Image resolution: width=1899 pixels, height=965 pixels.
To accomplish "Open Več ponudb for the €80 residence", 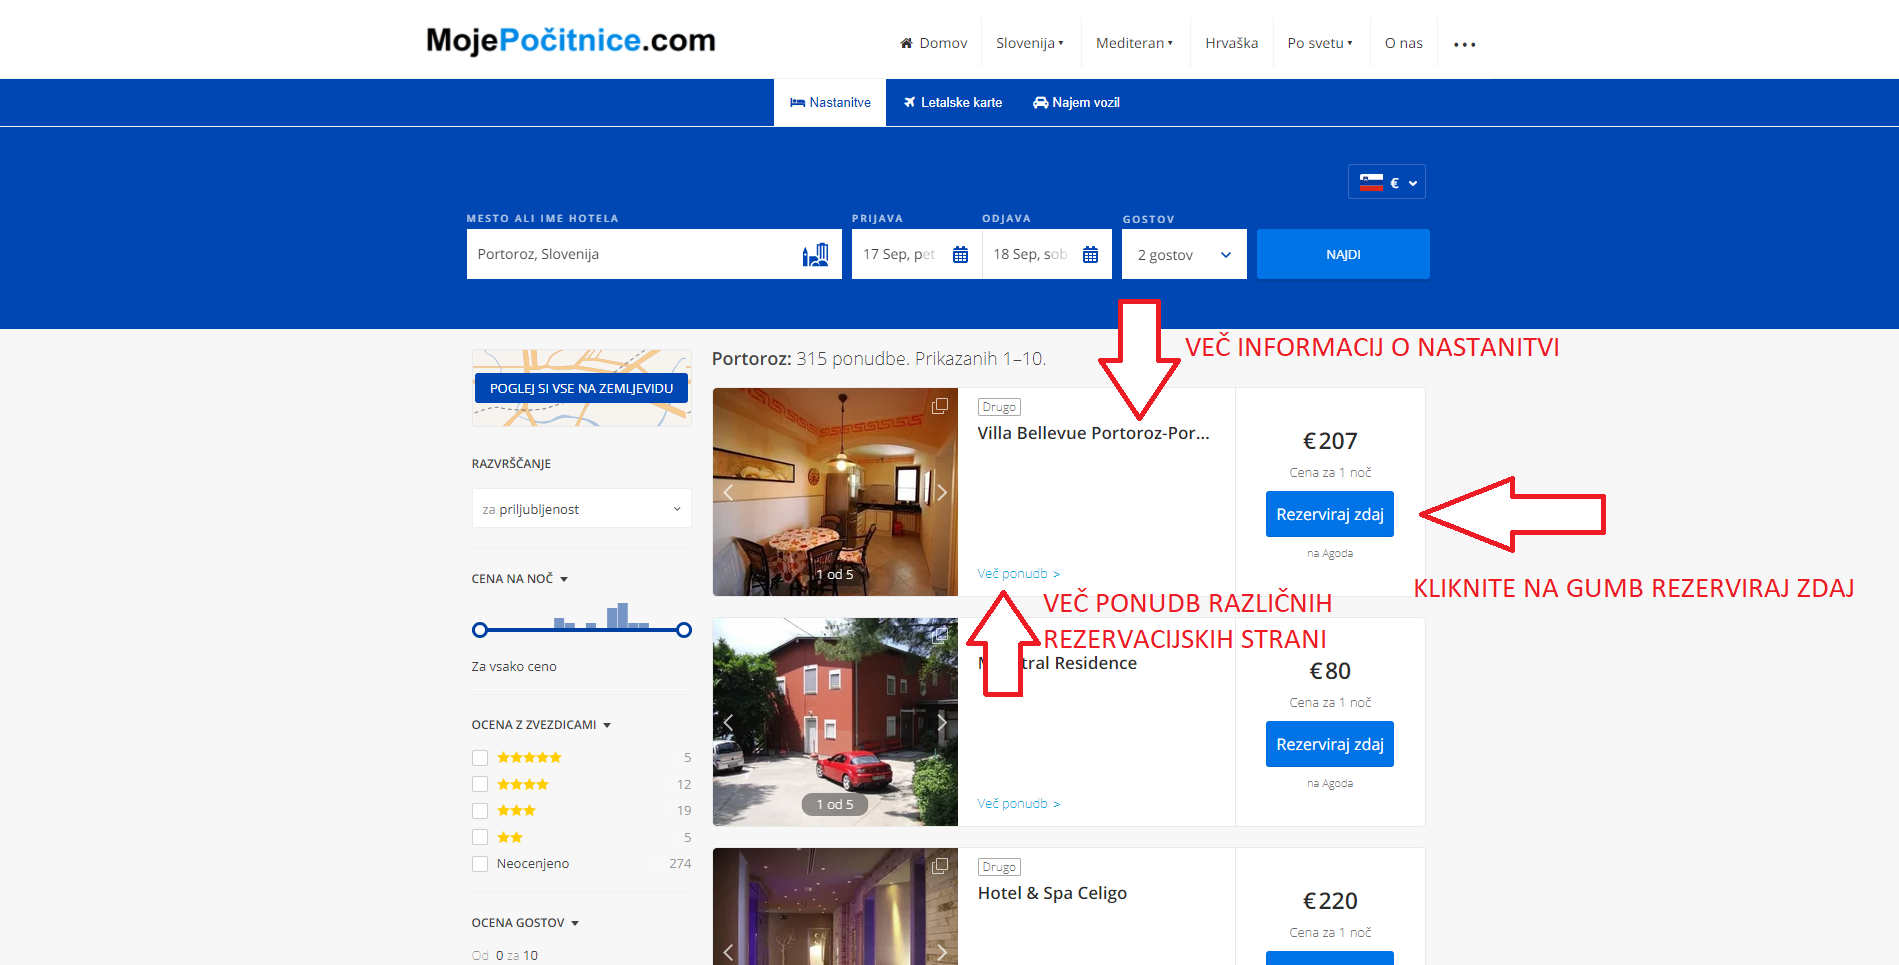I will click(x=1018, y=804).
